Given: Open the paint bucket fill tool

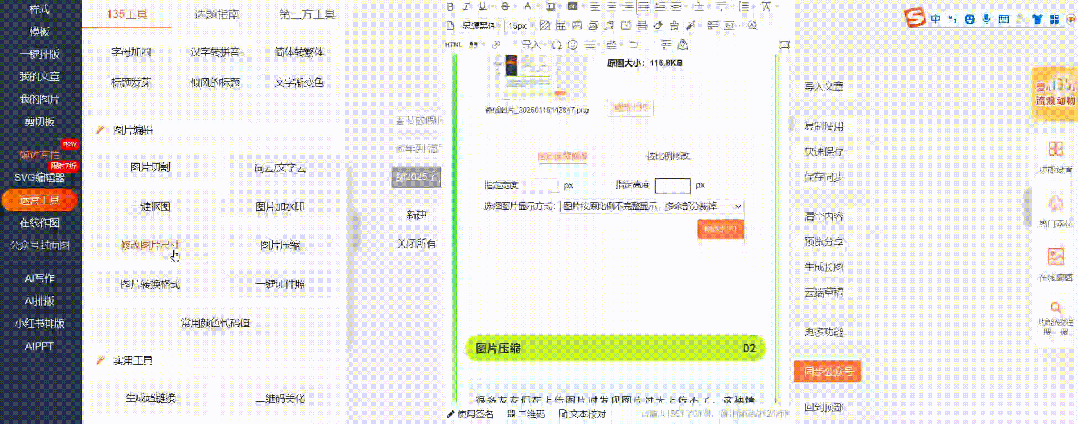Looking at the screenshot, I should tap(658, 26).
